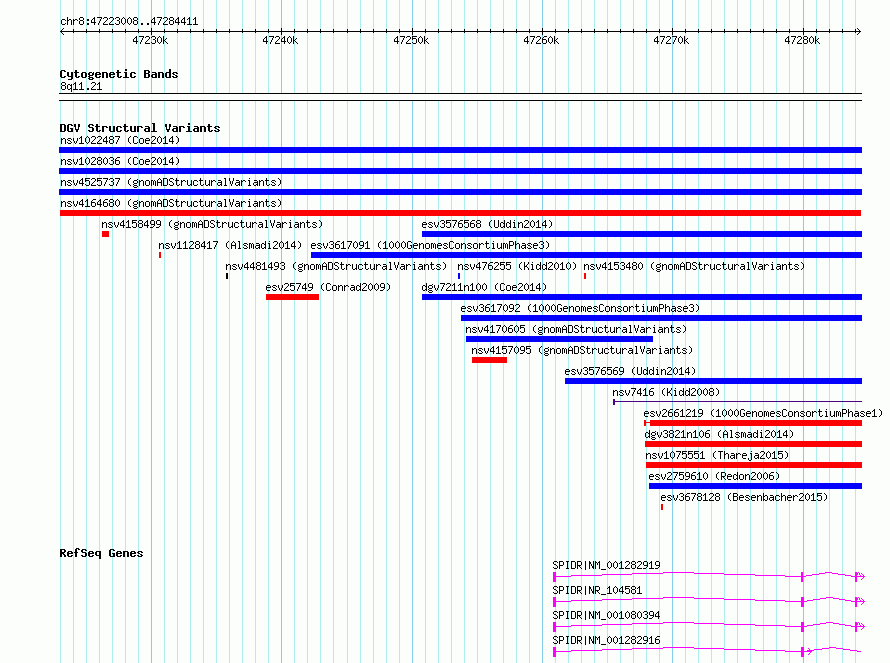Click the RefSeq Genes track title
The height and width of the screenshot is (663, 890).
click(x=101, y=553)
